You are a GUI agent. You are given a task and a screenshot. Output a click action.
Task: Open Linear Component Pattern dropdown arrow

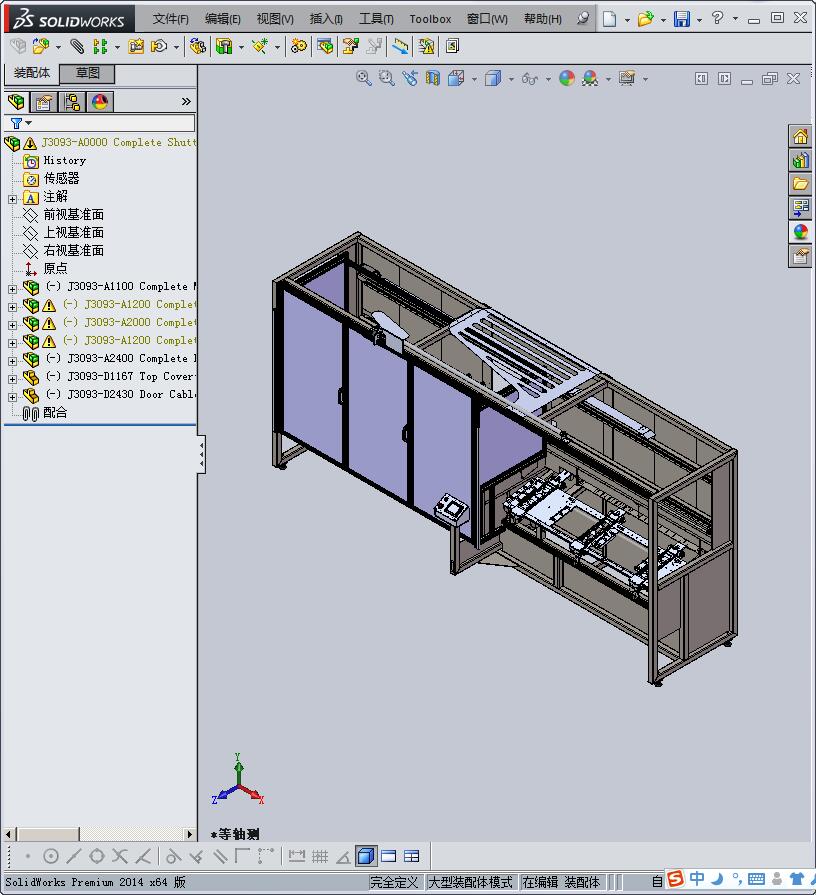click(118, 47)
